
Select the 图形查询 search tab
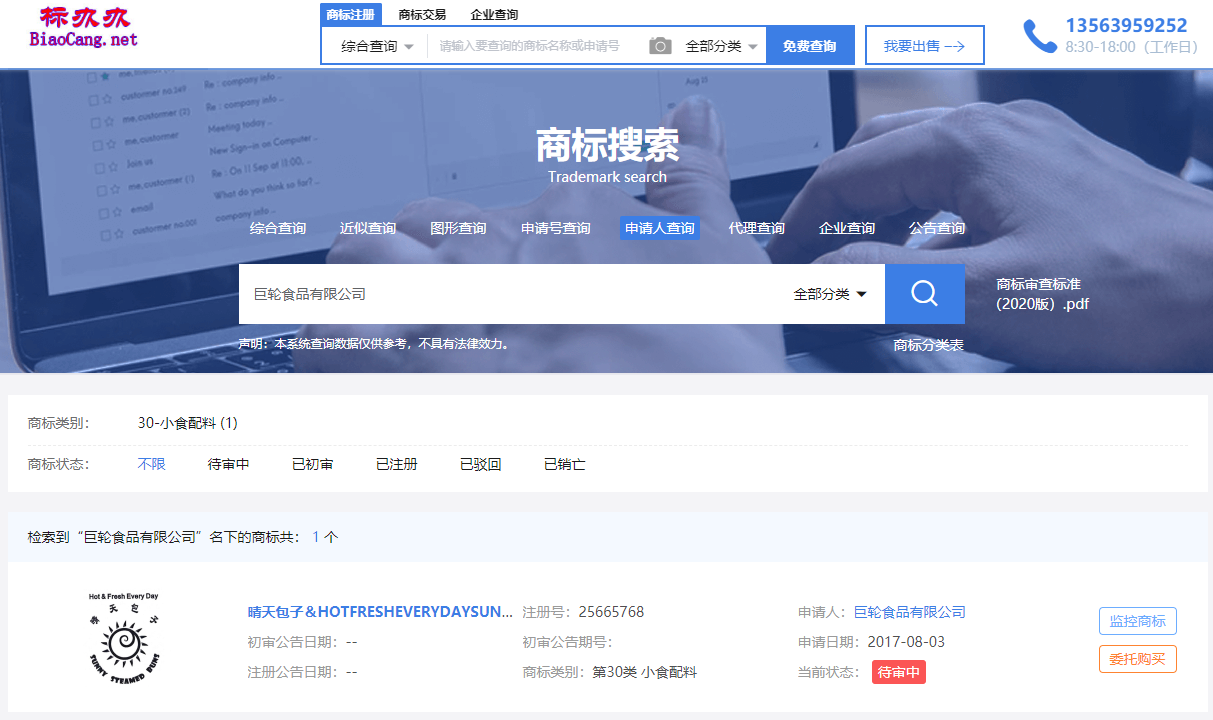[458, 228]
